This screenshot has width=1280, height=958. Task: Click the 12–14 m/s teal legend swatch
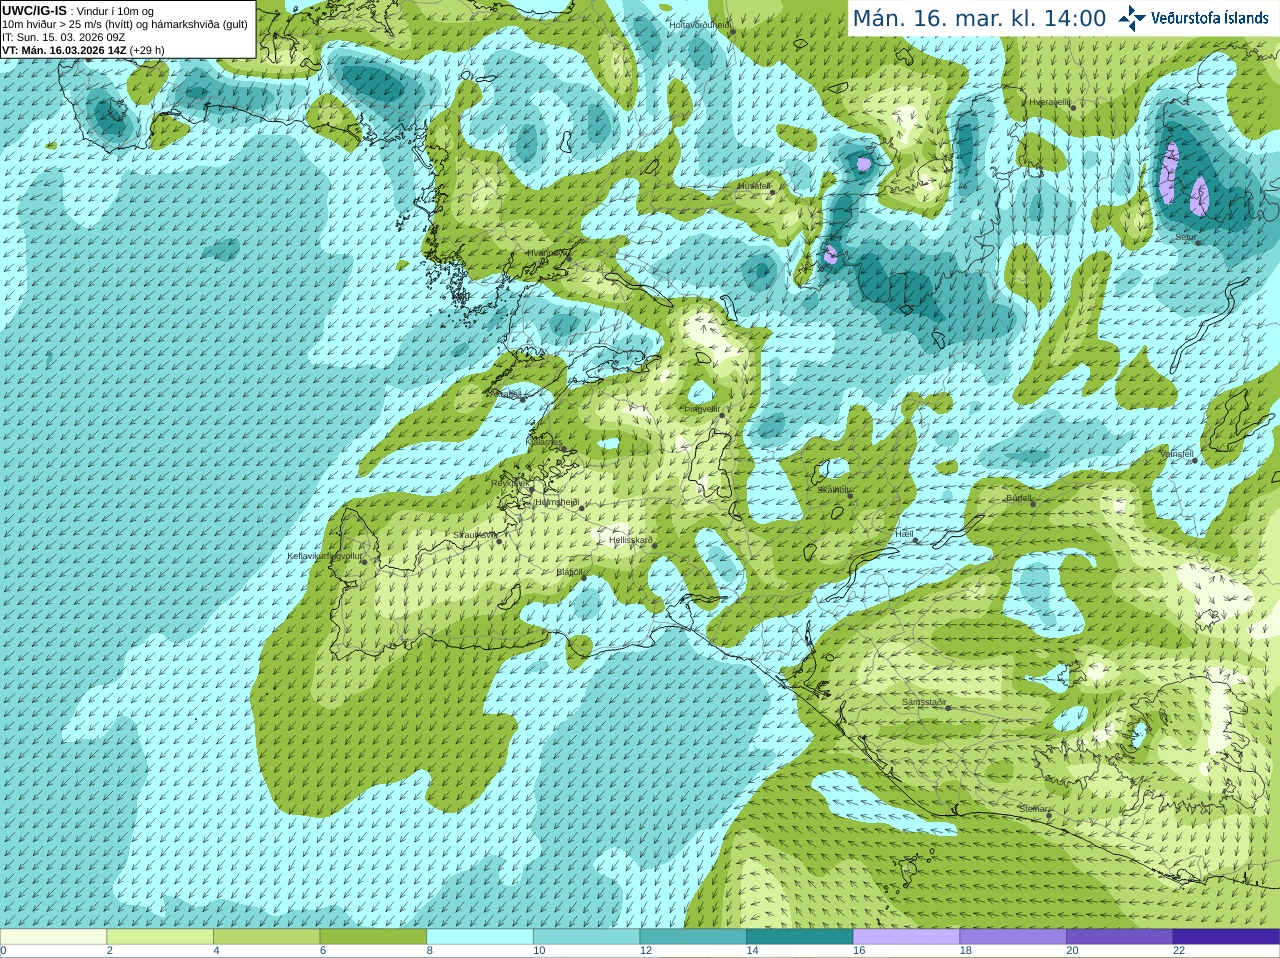(693, 937)
